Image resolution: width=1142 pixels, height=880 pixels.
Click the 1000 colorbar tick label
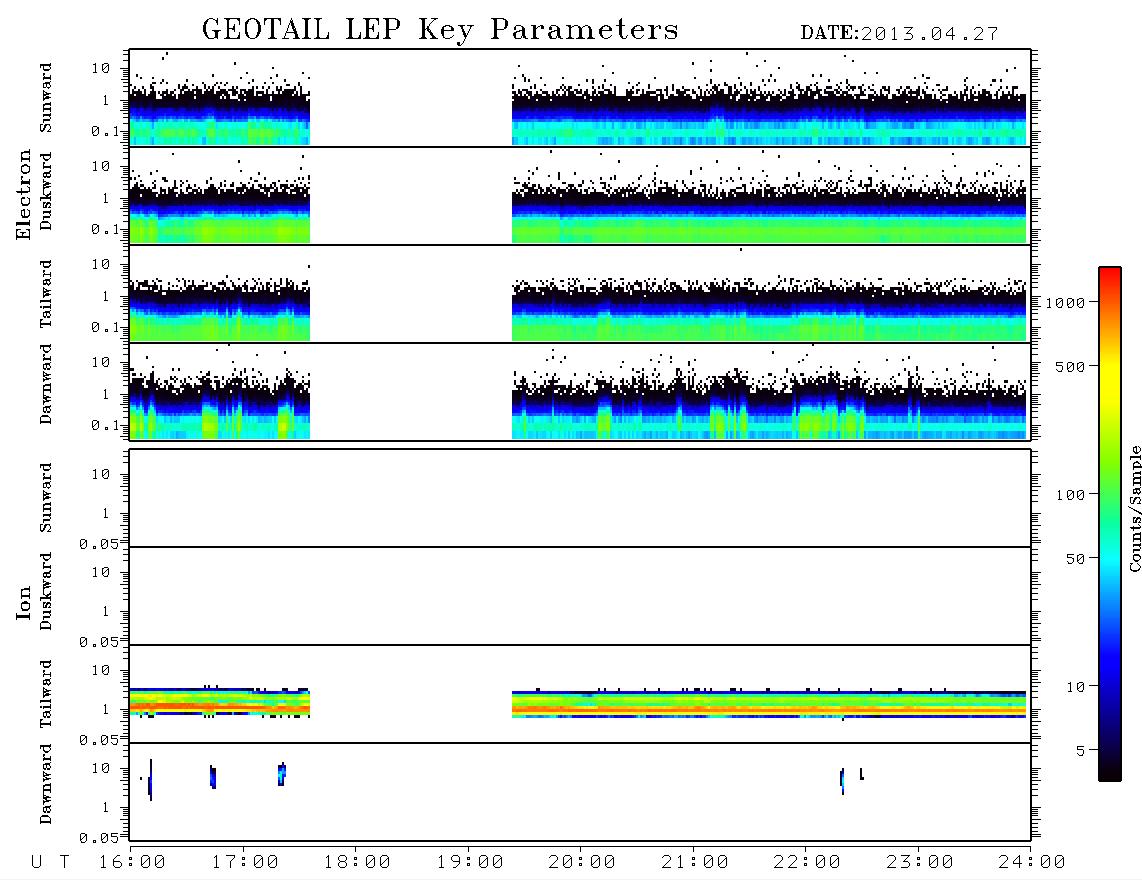pyautogui.click(x=1066, y=303)
